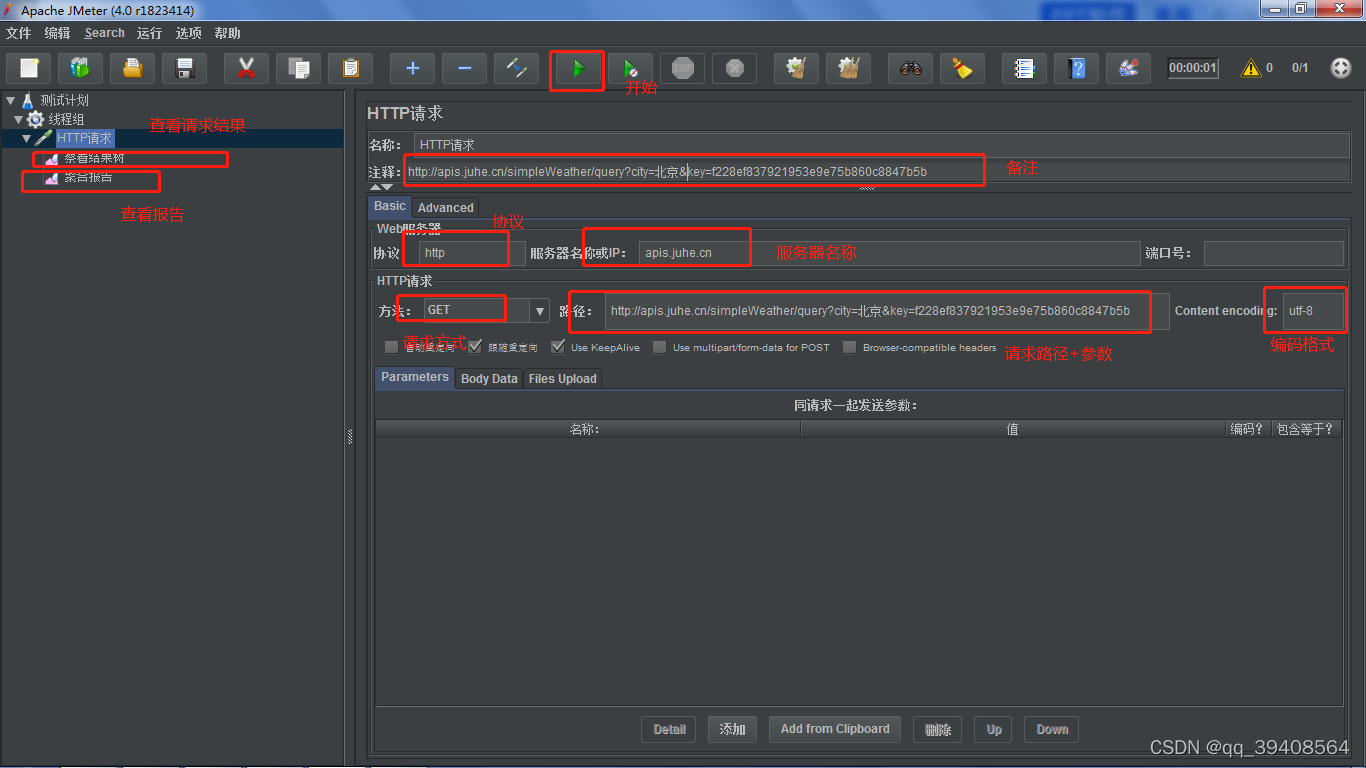Screen dimensions: 1366x768
Task: Select the Basic tab
Action: [390, 207]
